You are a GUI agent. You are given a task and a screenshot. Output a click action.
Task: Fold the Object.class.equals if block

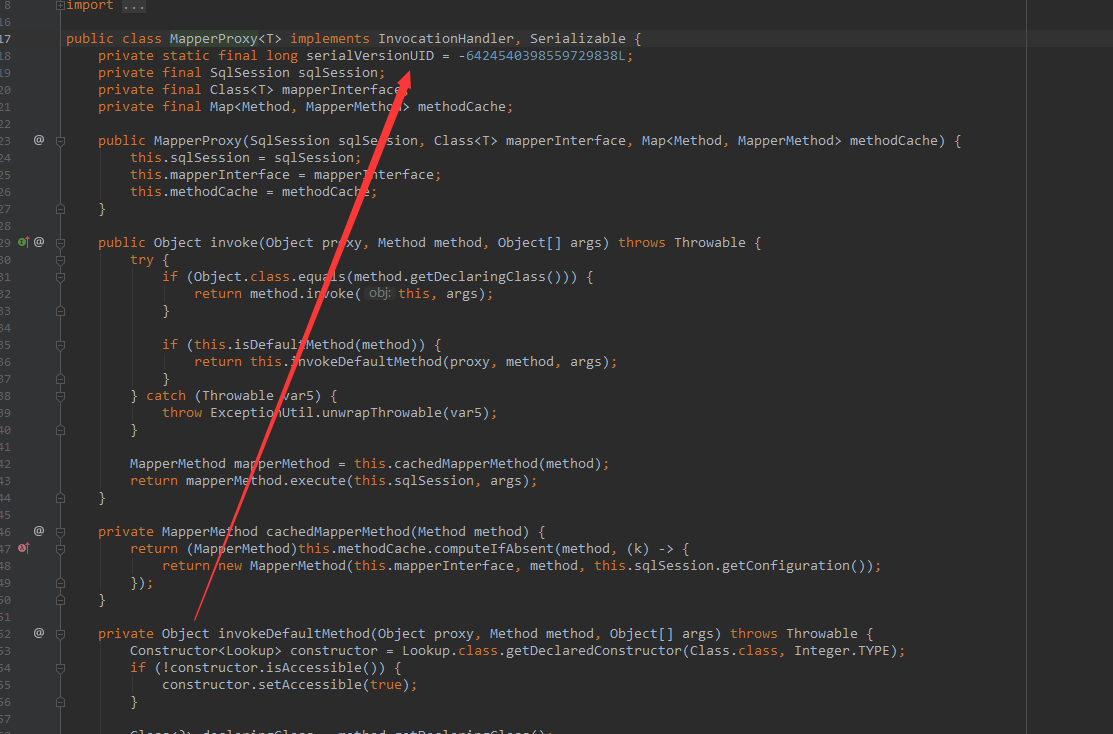[x=60, y=277]
